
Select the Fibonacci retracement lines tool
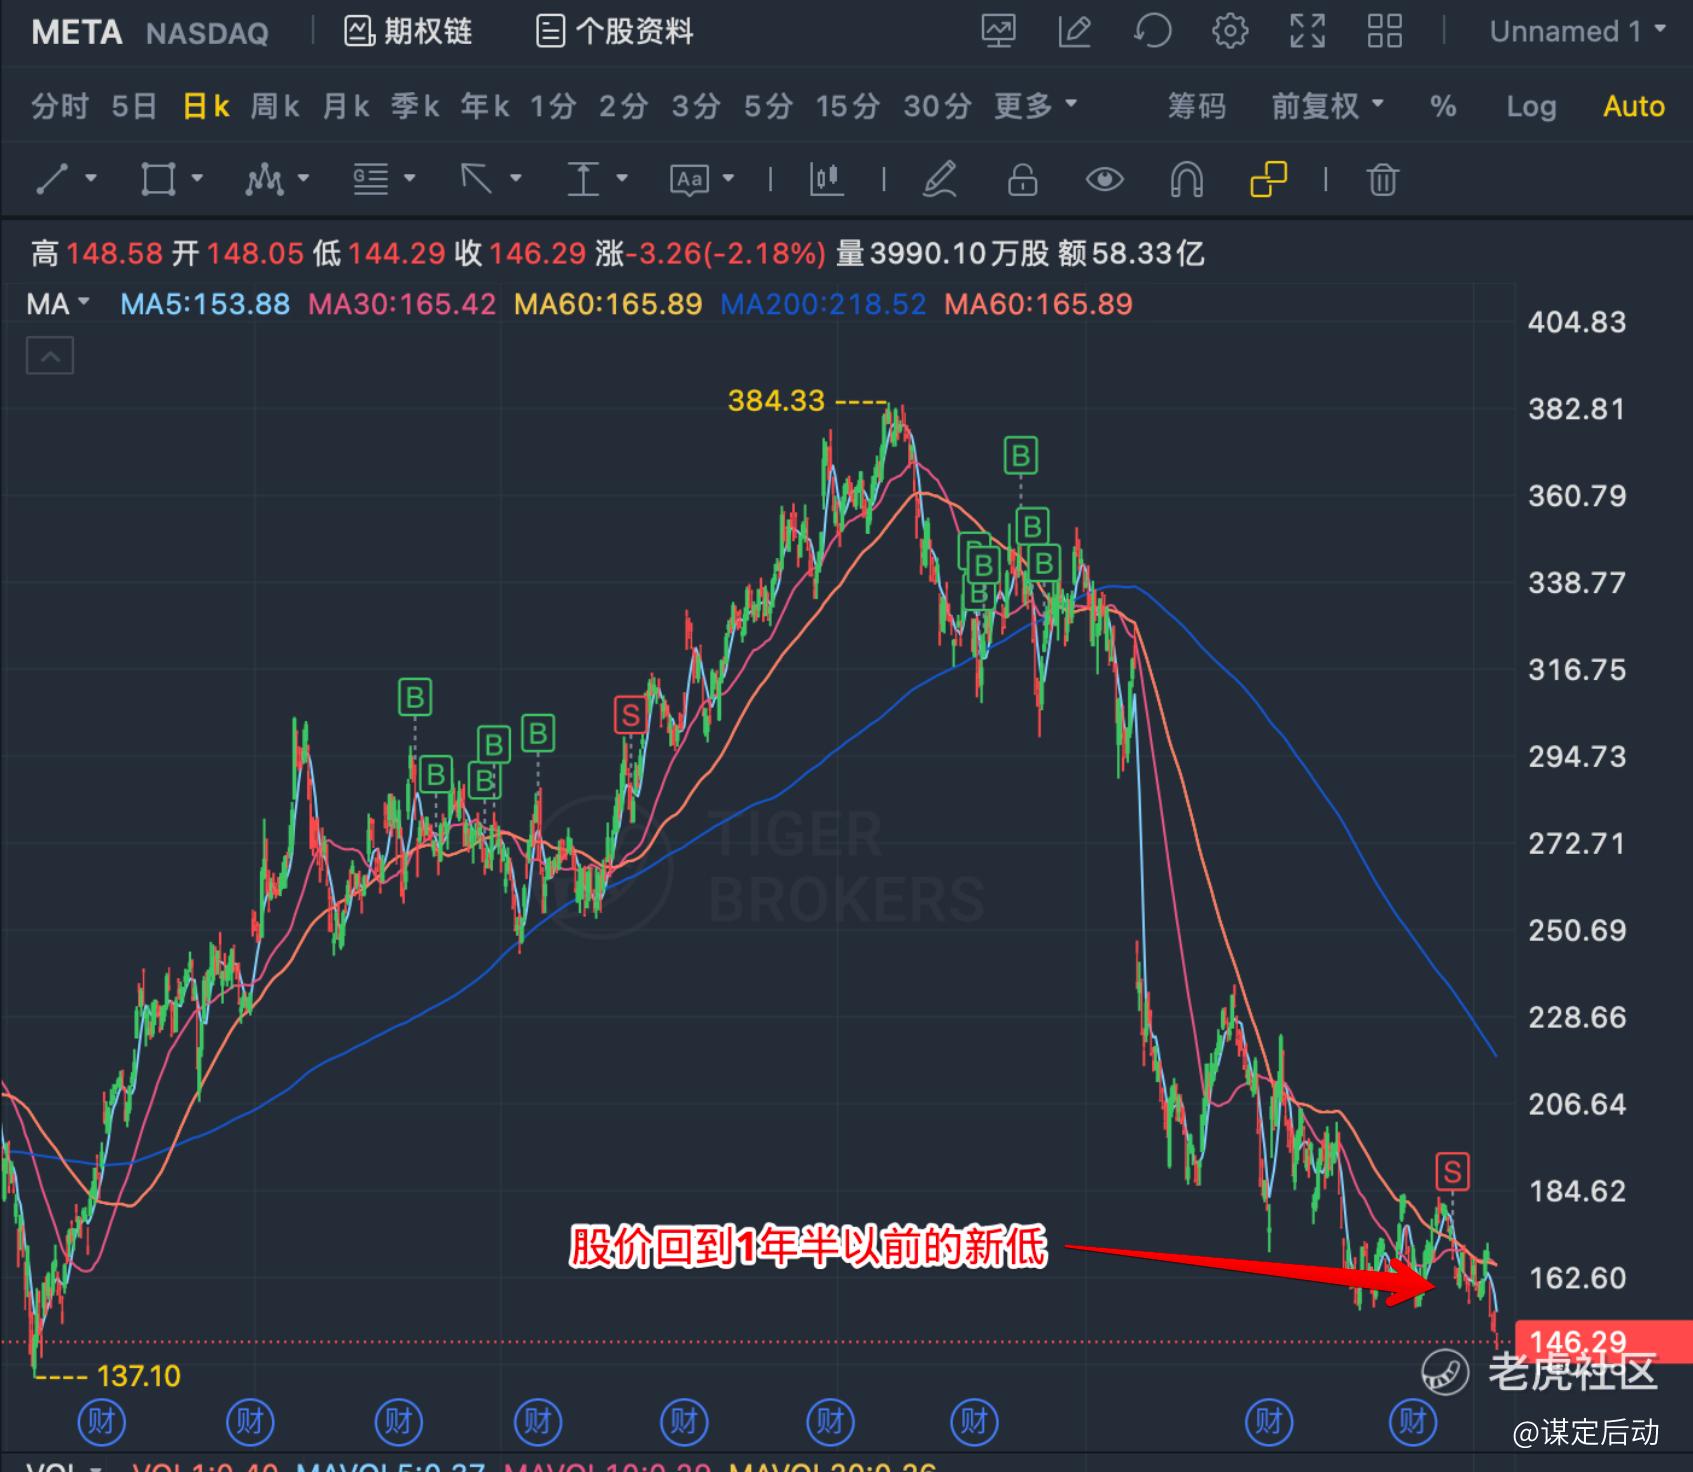[370, 179]
